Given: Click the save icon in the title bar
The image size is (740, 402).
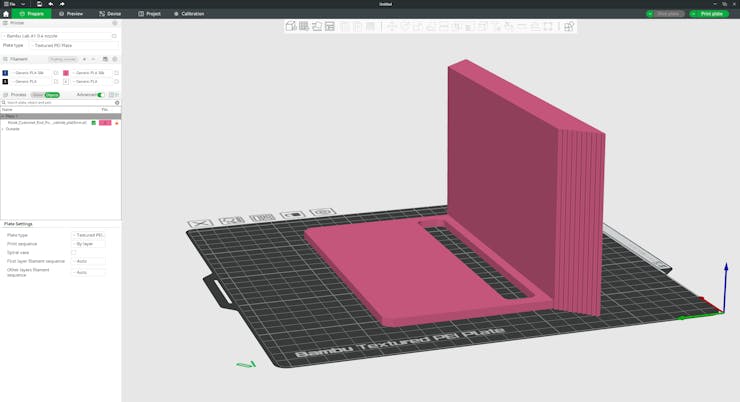Looking at the screenshot, I should 39,4.
